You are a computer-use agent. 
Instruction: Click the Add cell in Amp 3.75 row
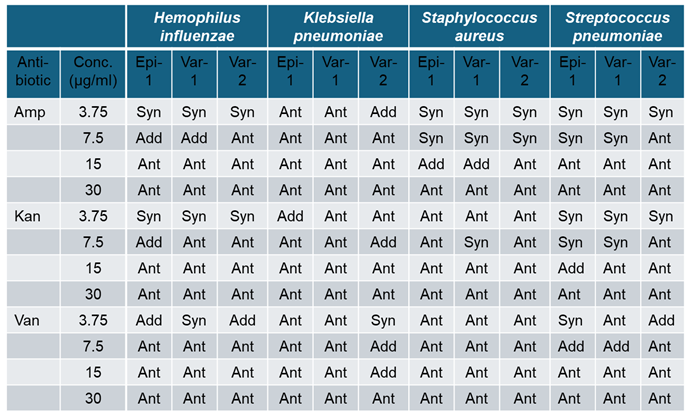pos(383,113)
